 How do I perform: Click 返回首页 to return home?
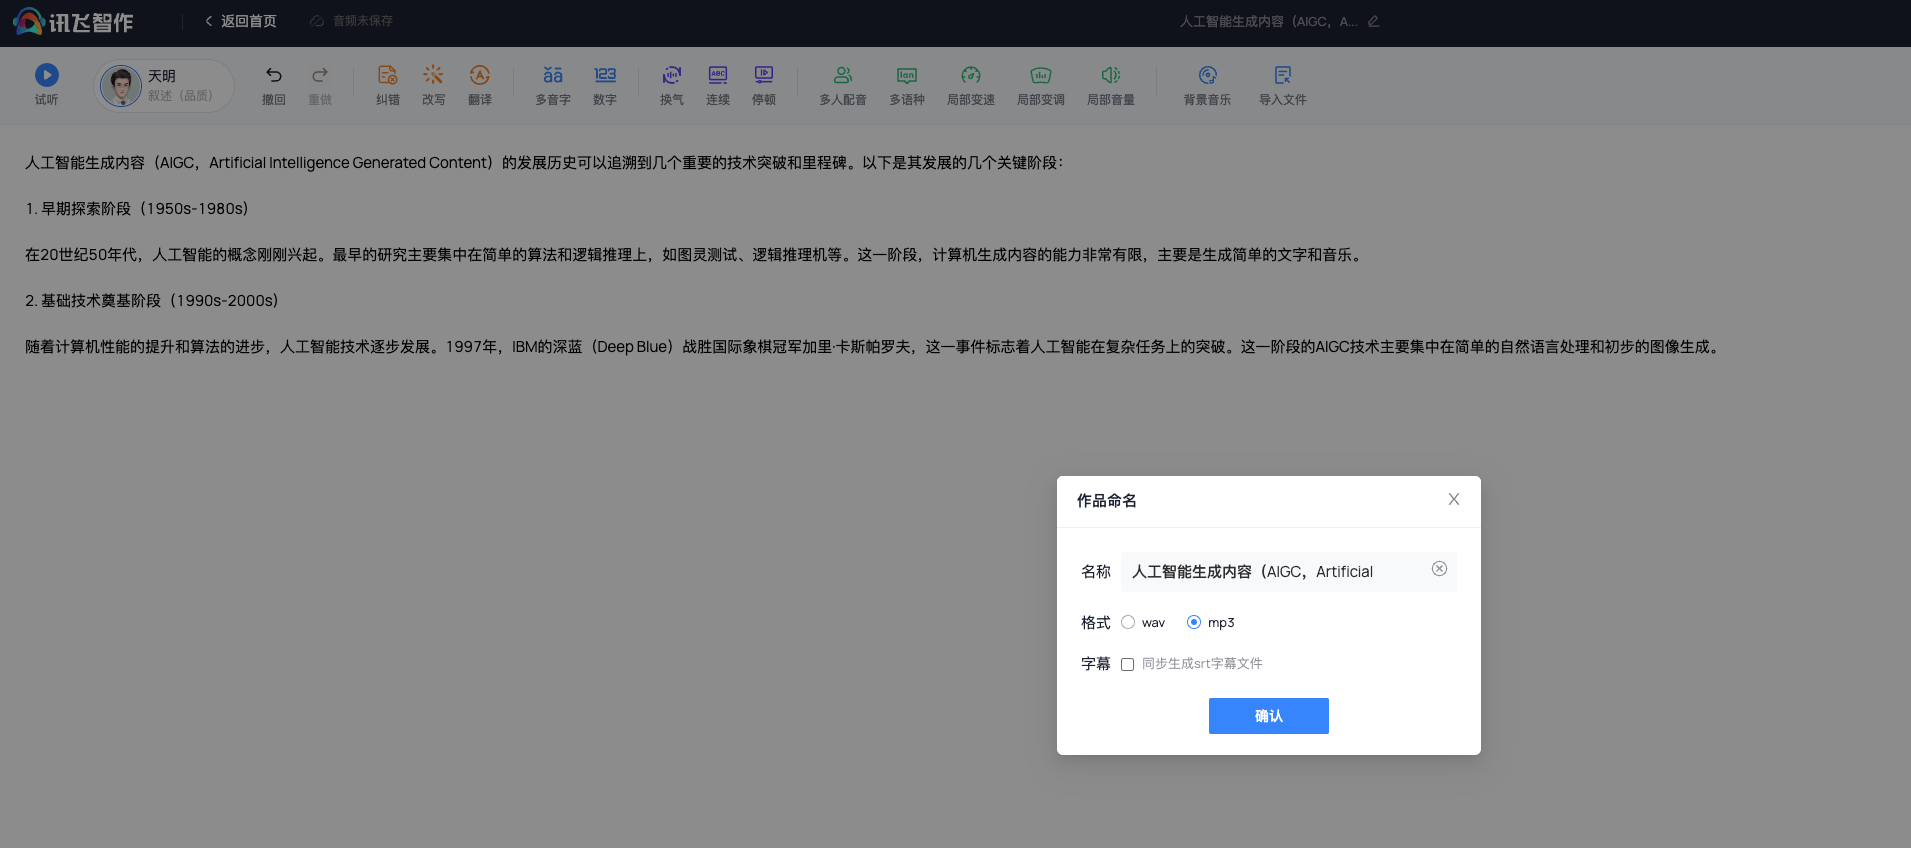tap(241, 21)
